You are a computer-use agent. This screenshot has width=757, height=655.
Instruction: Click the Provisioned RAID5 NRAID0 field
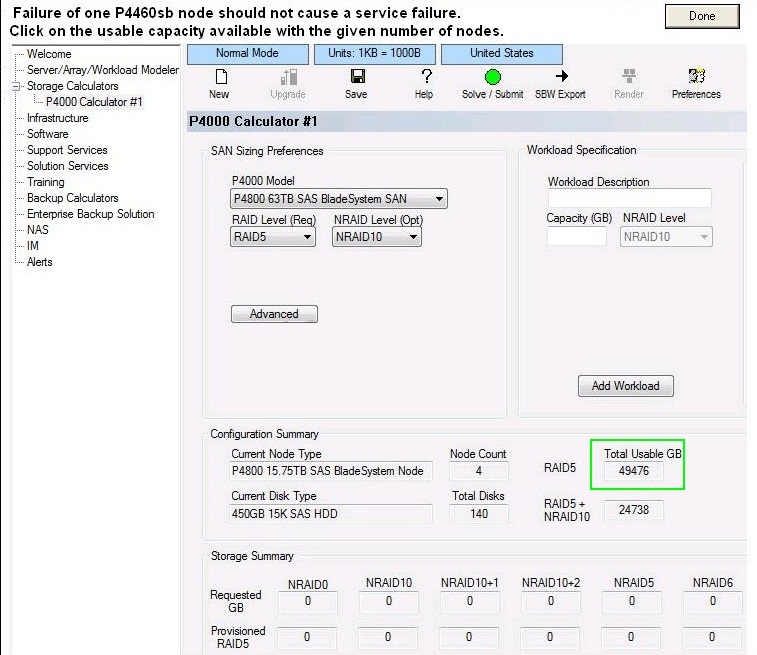(x=307, y=637)
